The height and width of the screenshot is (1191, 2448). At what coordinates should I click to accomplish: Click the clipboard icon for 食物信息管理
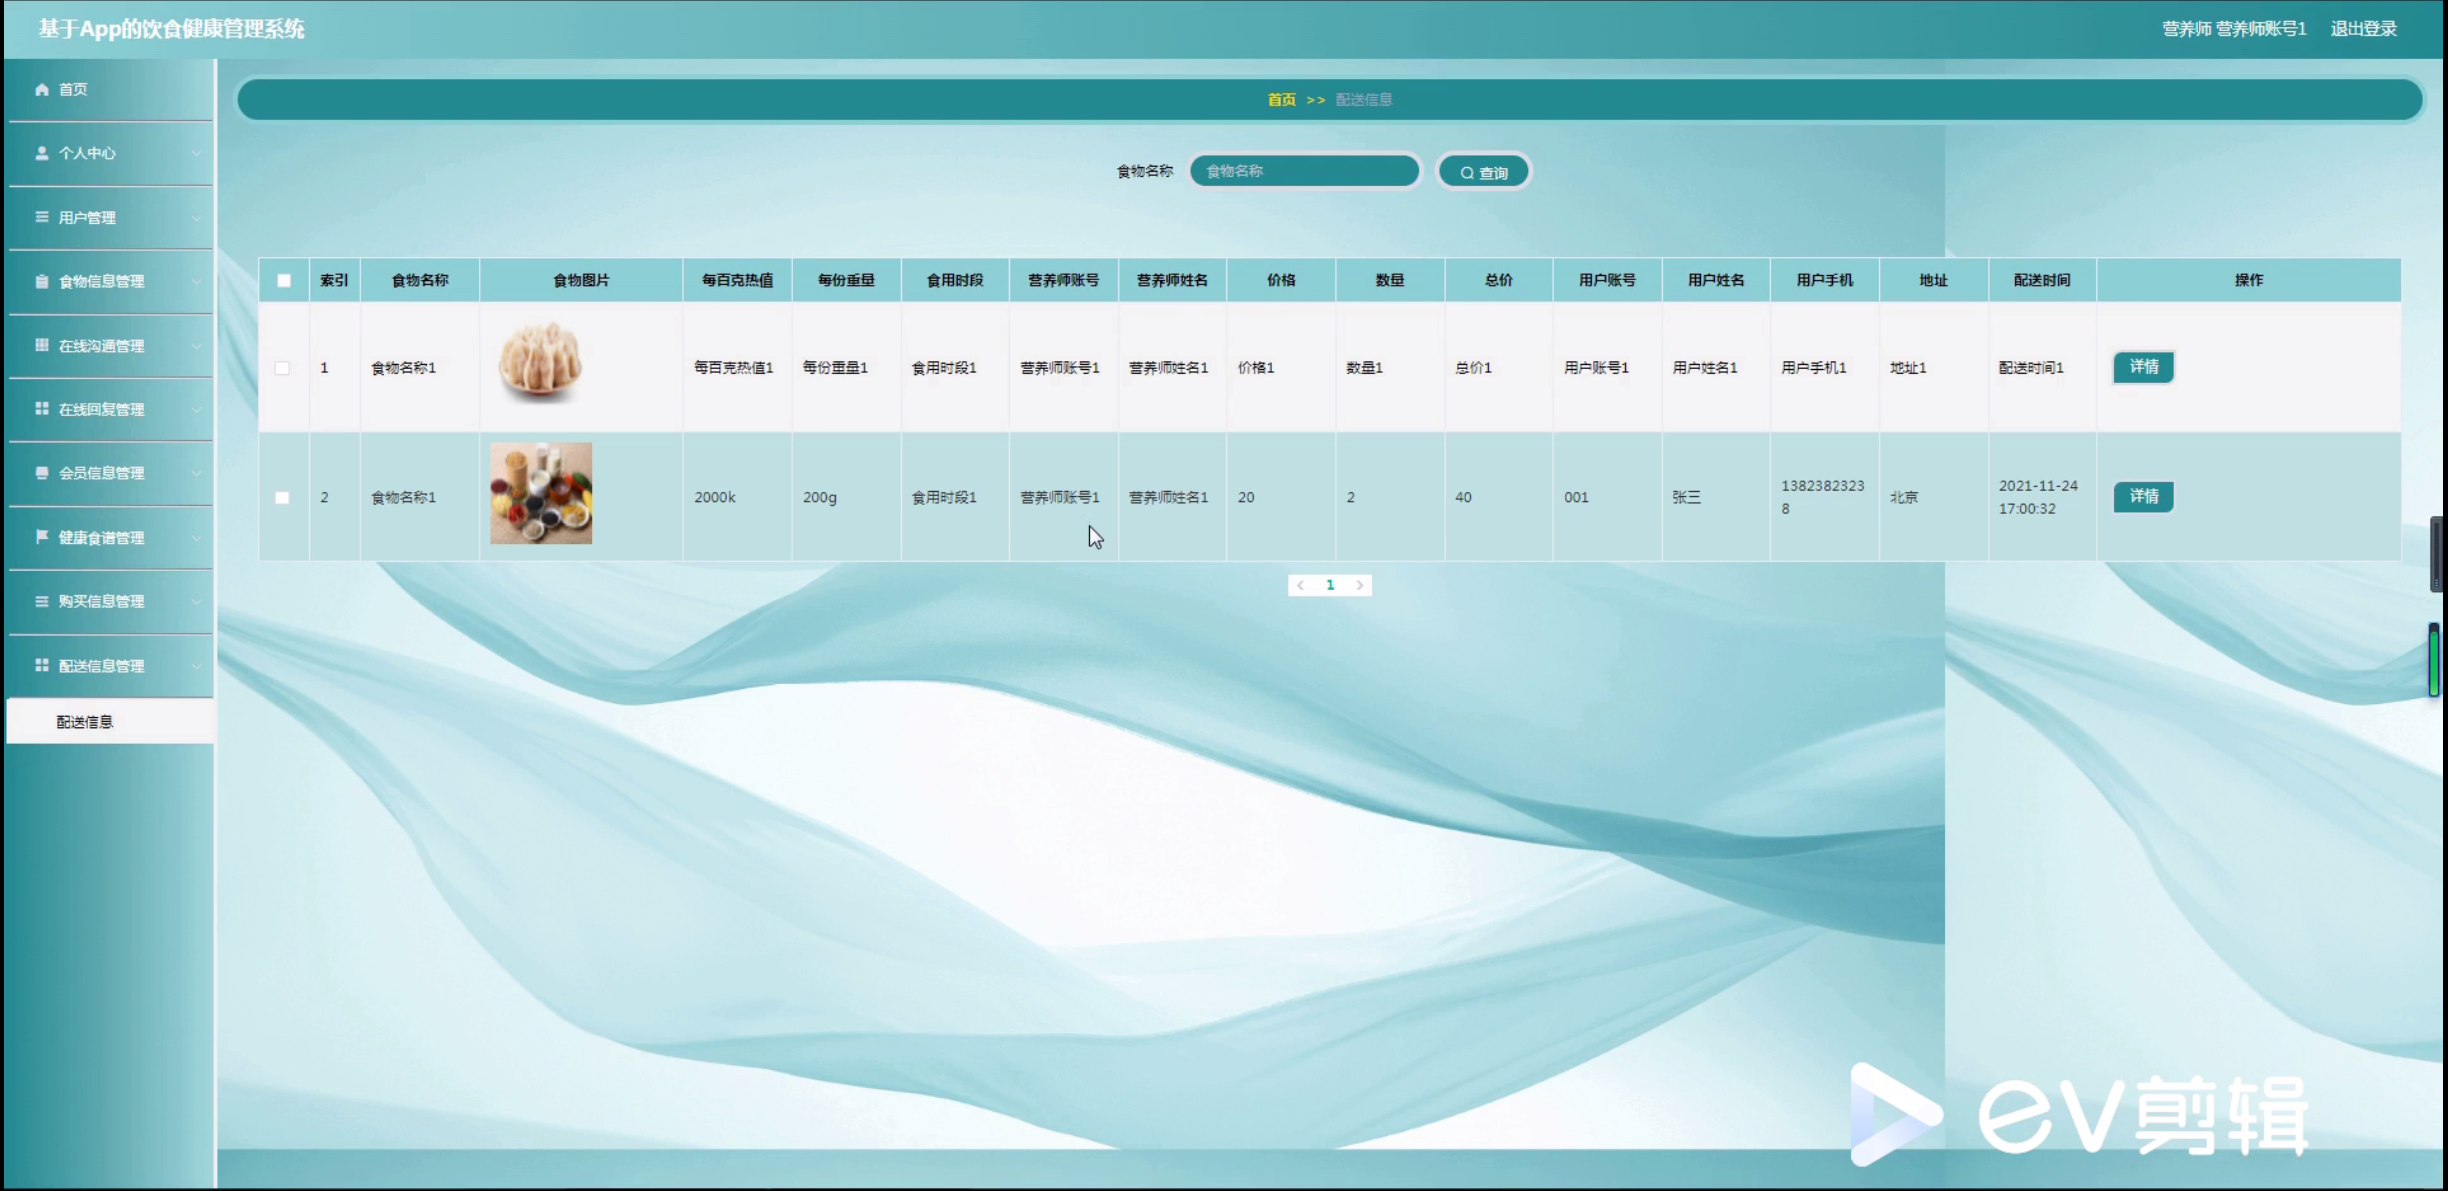(x=42, y=281)
